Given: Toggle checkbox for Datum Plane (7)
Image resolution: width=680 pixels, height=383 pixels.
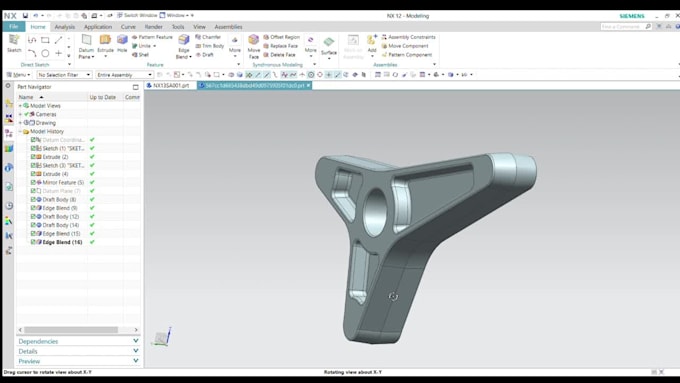Looking at the screenshot, I should pos(33,191).
